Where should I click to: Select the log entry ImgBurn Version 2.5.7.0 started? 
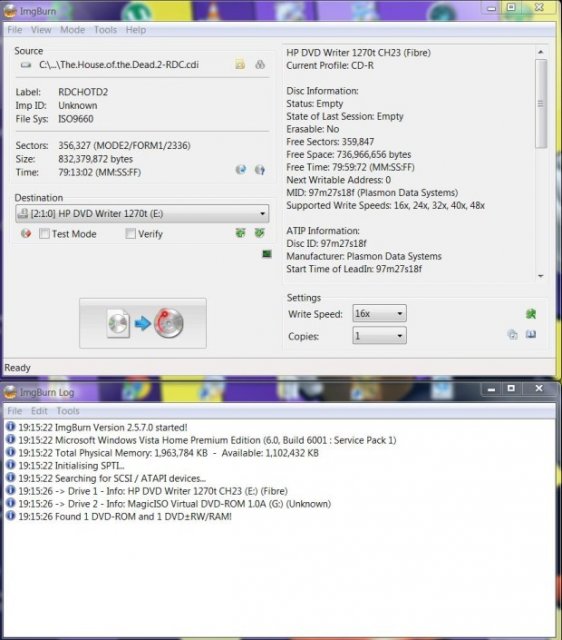(103, 427)
